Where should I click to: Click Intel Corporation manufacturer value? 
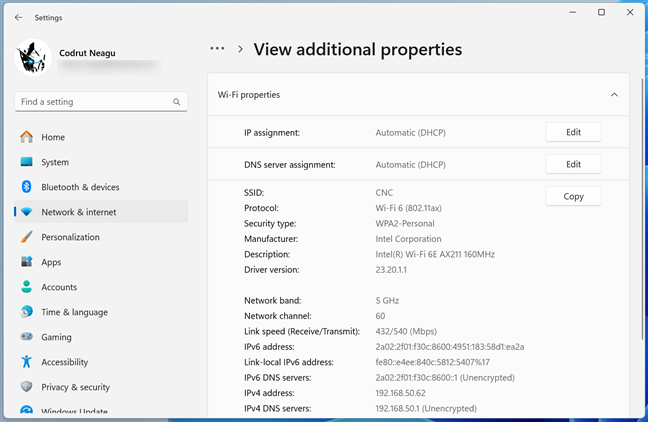[x=408, y=239]
